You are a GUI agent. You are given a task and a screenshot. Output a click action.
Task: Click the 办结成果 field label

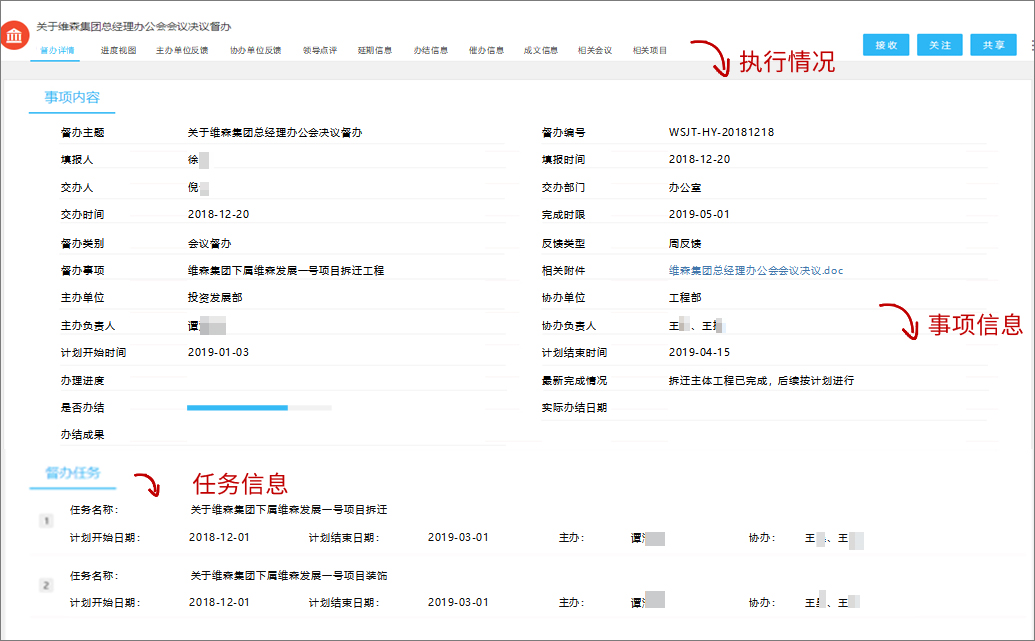coord(83,435)
